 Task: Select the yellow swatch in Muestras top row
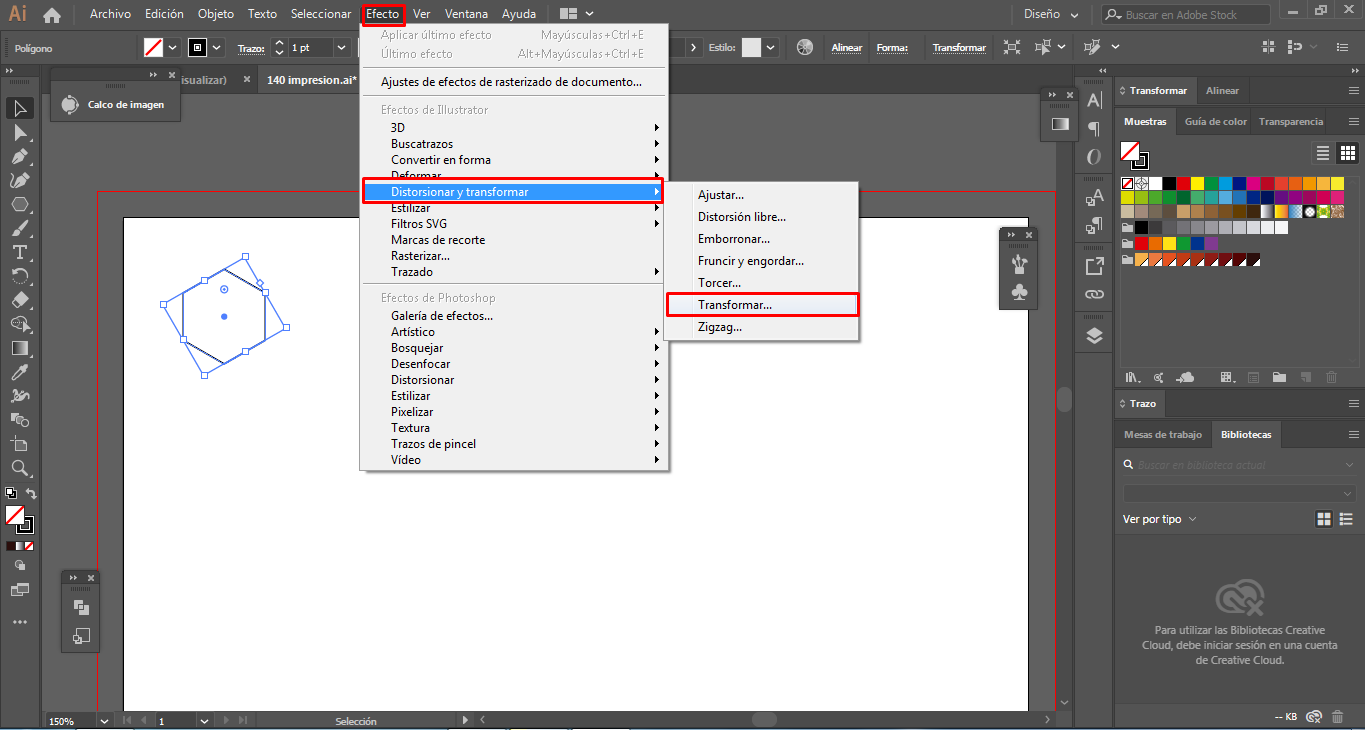[1198, 184]
